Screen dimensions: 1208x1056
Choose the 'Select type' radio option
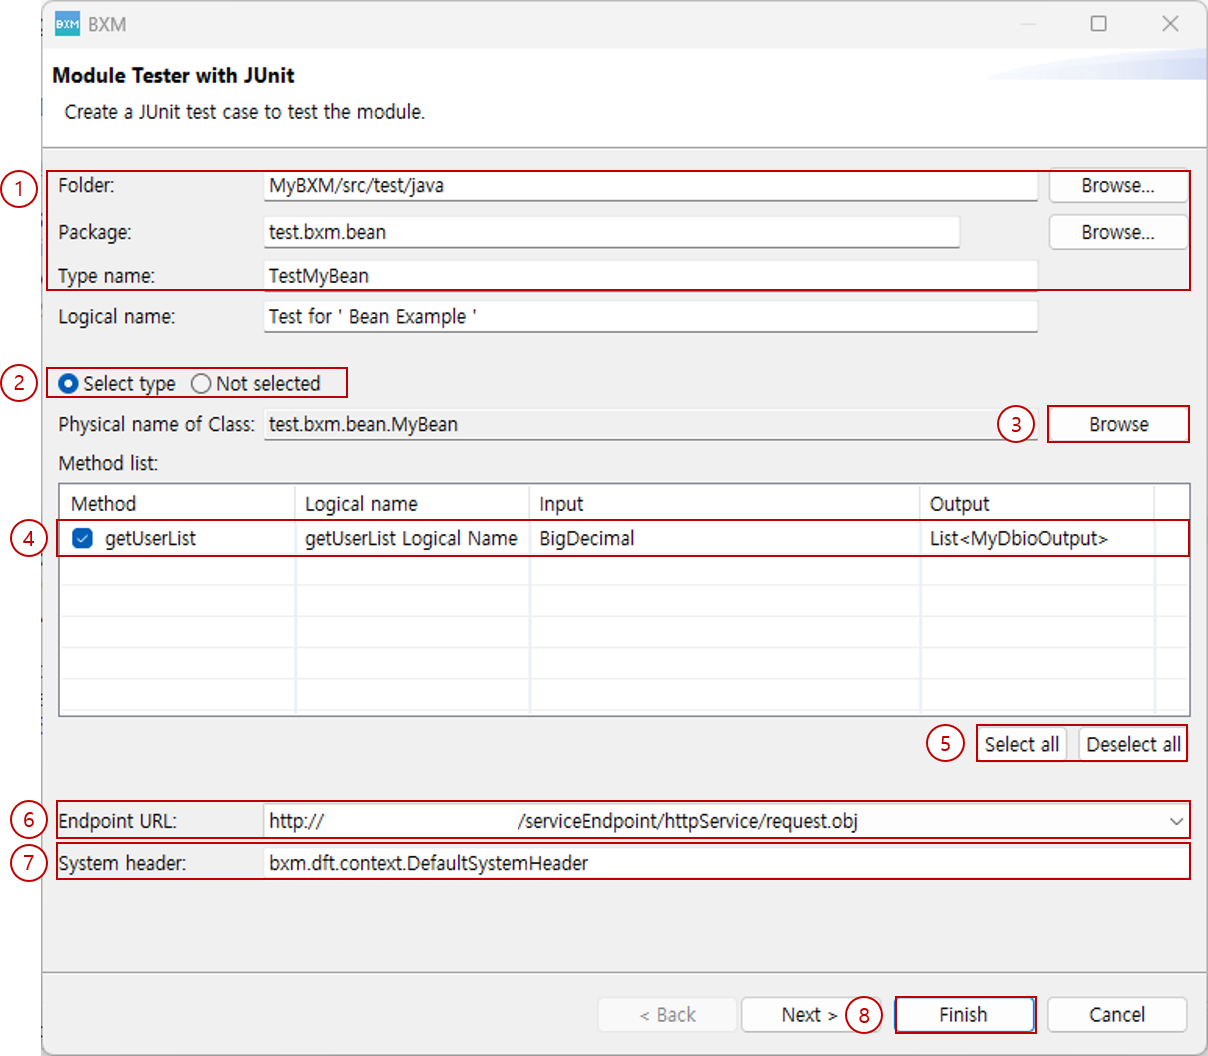(x=69, y=384)
